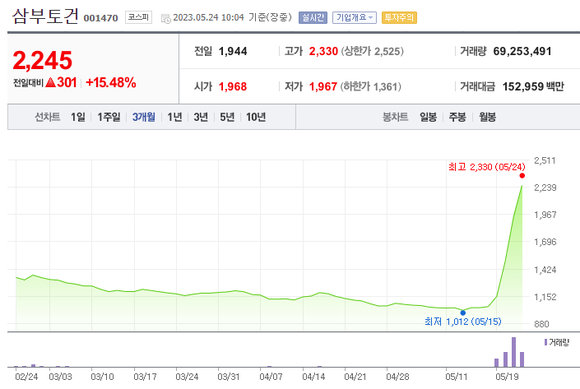Click the 하한가 1,361 text
The width and height of the screenshot is (580, 389).
[x=371, y=87]
